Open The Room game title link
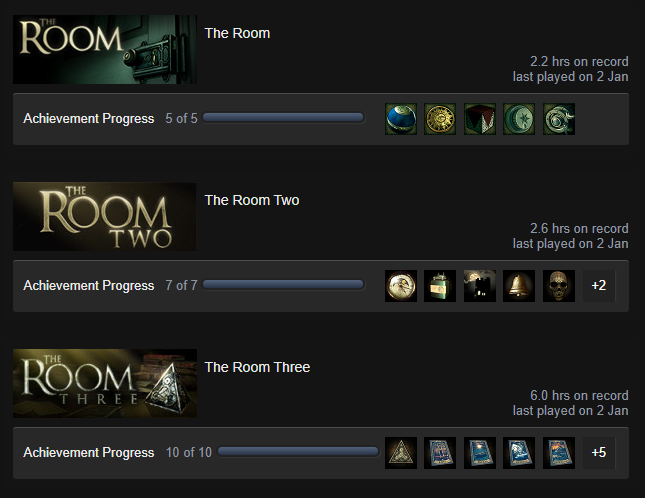The width and height of the screenshot is (645, 498). pyautogui.click(x=237, y=33)
